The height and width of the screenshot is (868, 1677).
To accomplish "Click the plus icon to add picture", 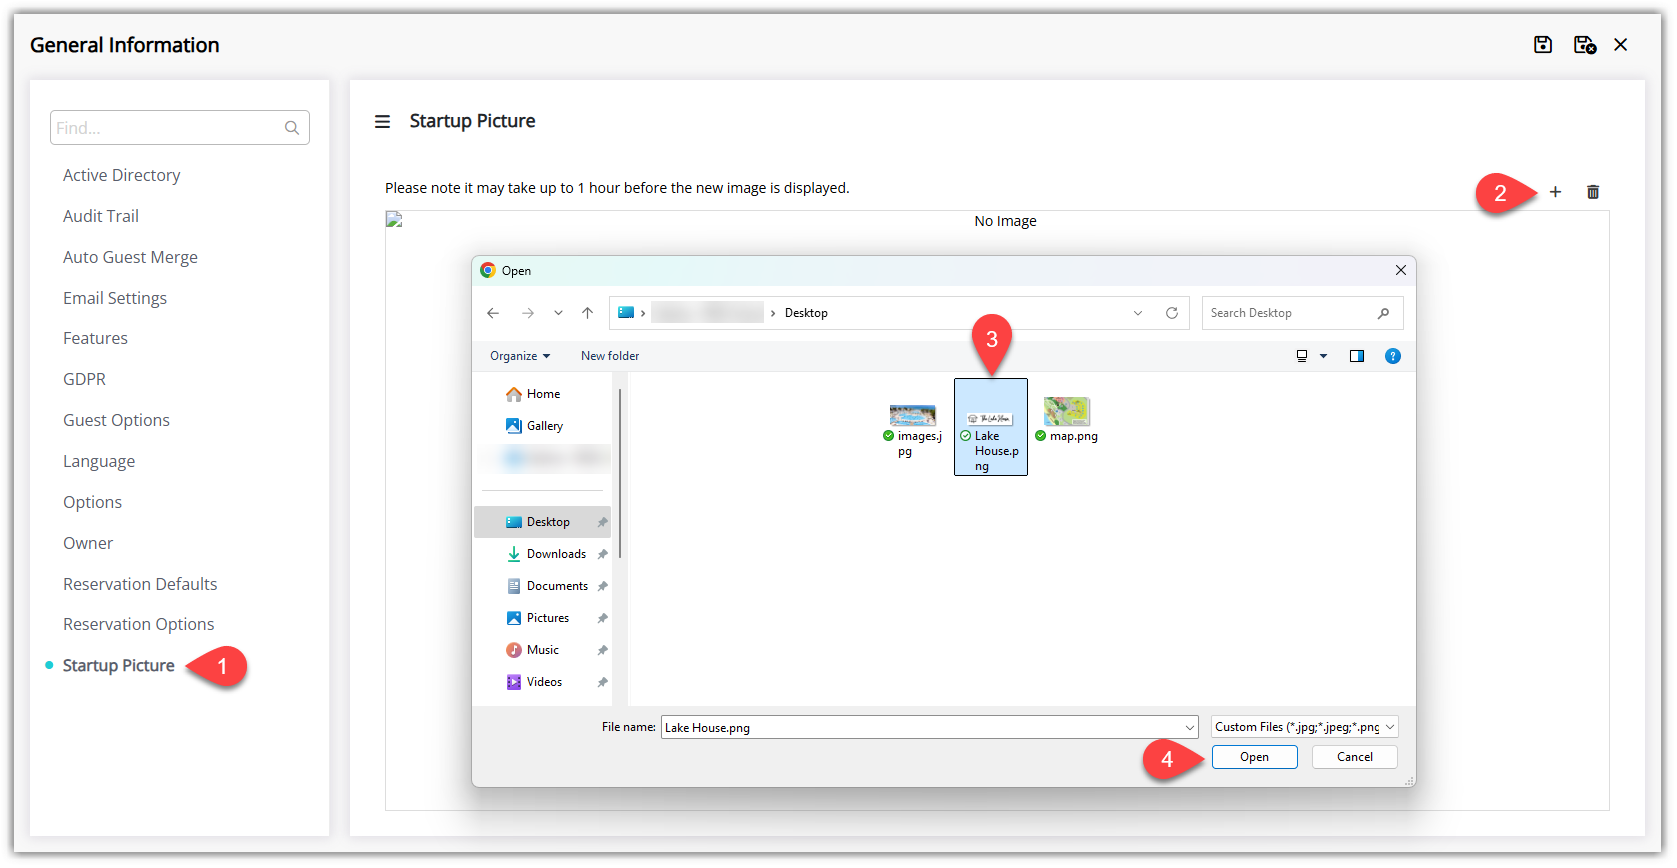I will [x=1555, y=192].
